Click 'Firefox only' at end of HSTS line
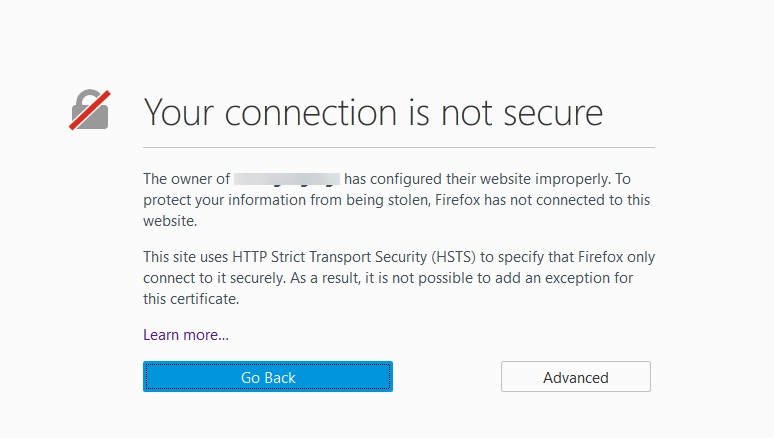Screen dimensions: 774x438 pos(617,257)
